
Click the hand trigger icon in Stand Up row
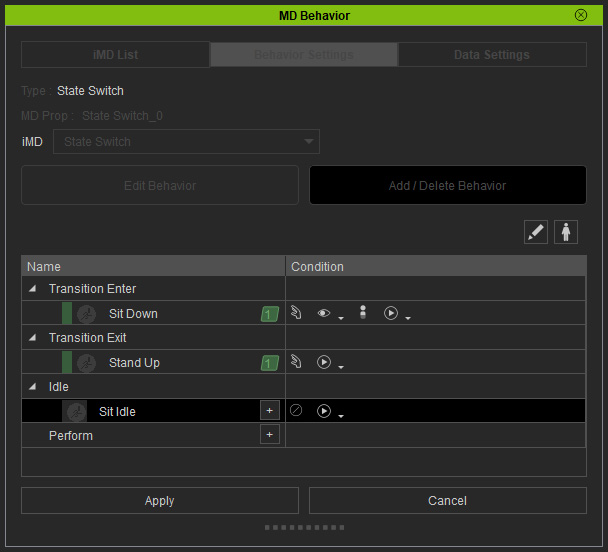click(x=296, y=362)
